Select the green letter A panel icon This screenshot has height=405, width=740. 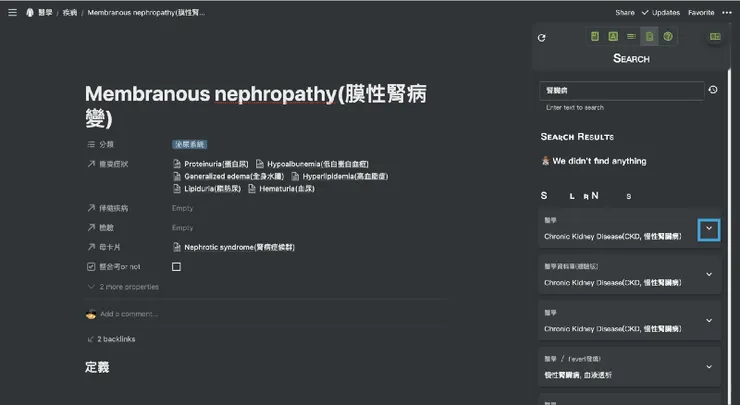click(613, 36)
